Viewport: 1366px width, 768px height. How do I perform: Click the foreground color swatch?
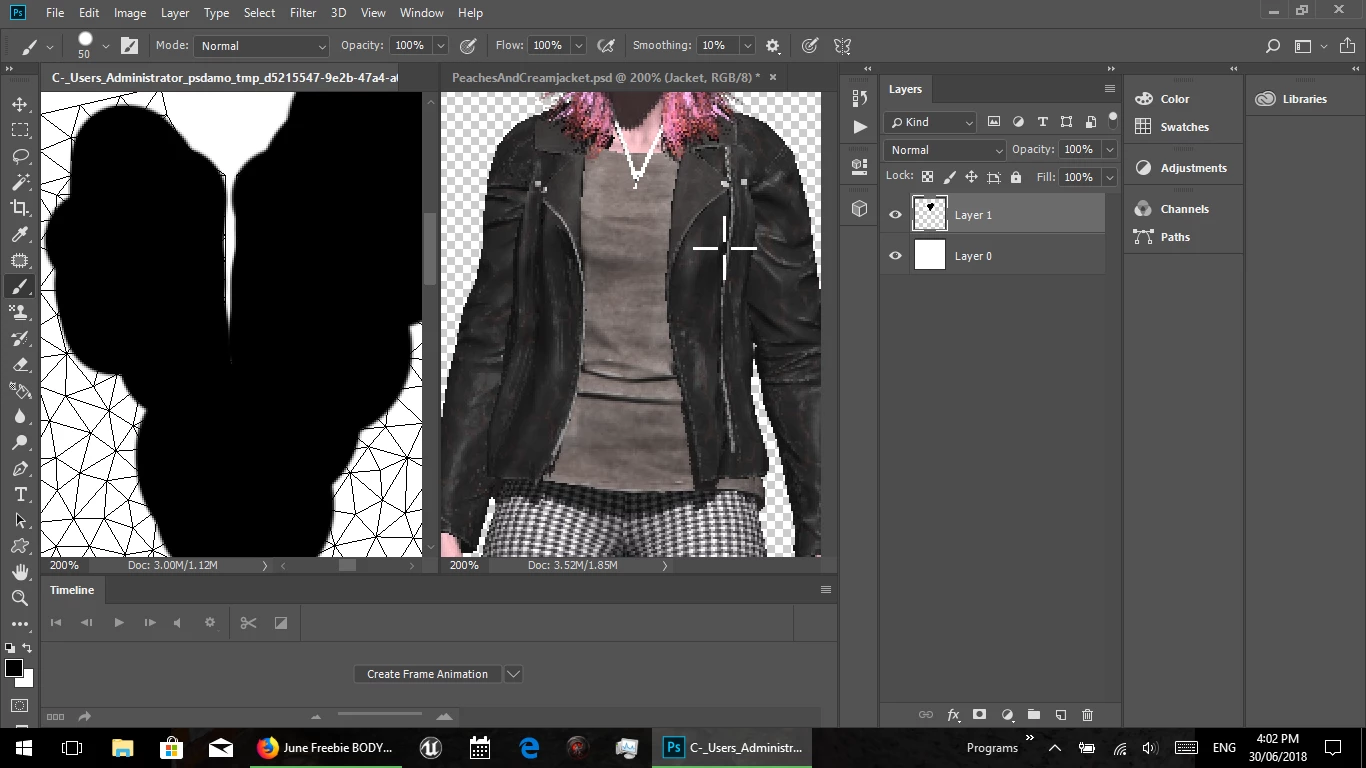tap(13, 668)
